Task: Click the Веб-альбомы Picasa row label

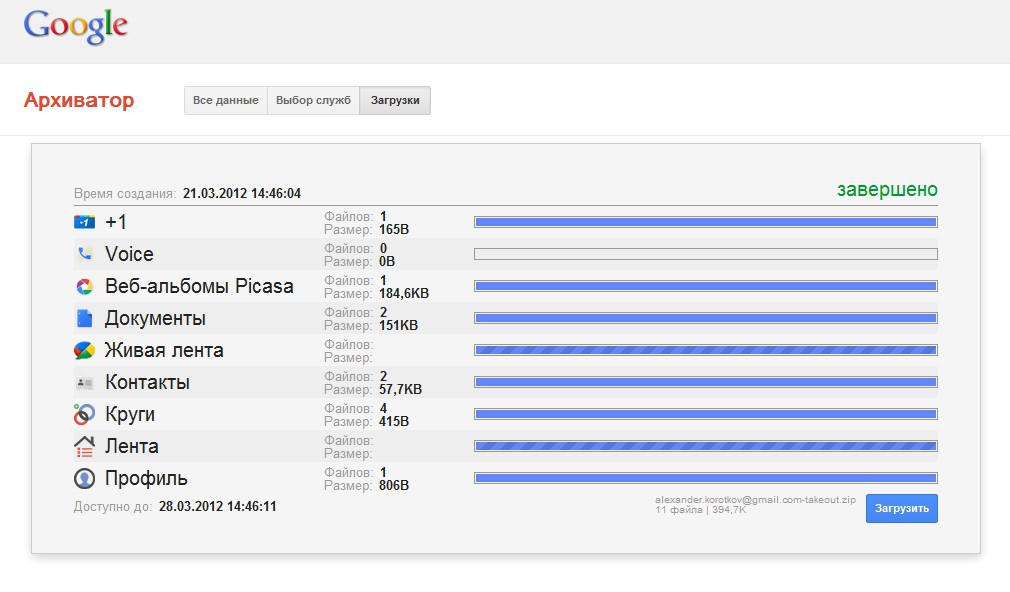Action: pyautogui.click(x=199, y=287)
